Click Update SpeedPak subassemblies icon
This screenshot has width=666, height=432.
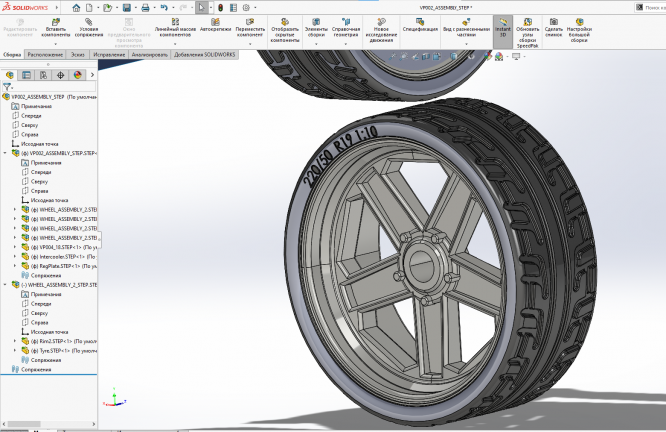coord(528,21)
